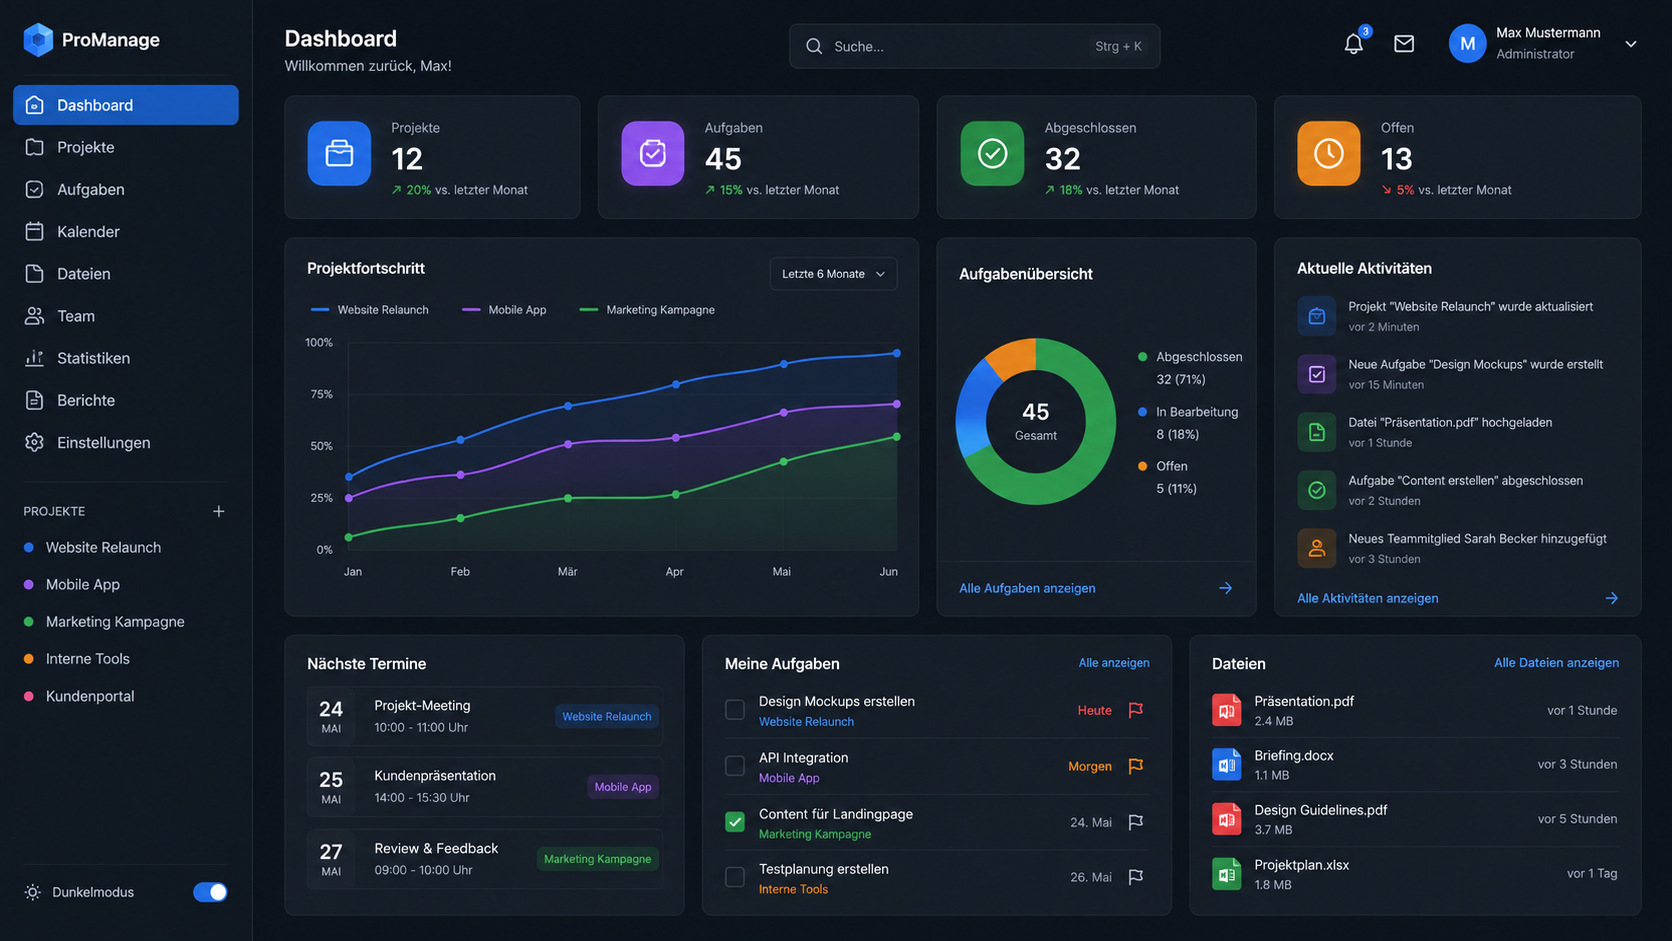Toggle the Dunkelmodus switch
This screenshot has height=941, width=1672.
pos(210,892)
